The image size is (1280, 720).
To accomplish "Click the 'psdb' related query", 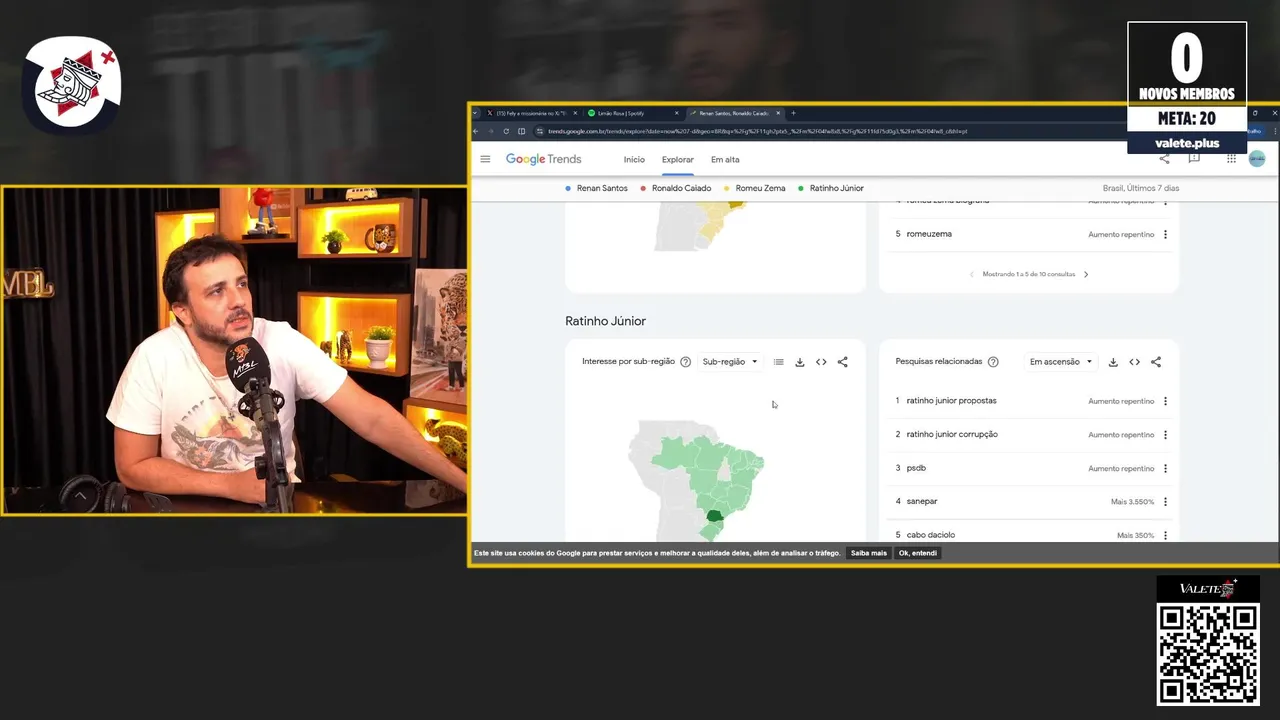I will point(916,468).
